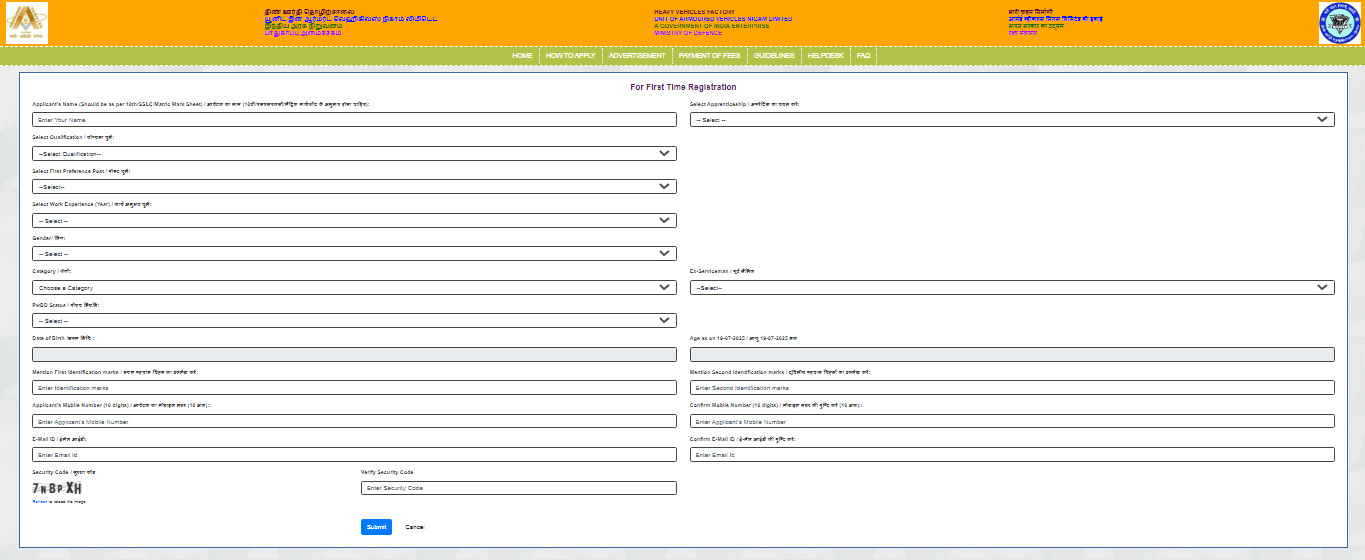Click the Date of Birth field

354,354
